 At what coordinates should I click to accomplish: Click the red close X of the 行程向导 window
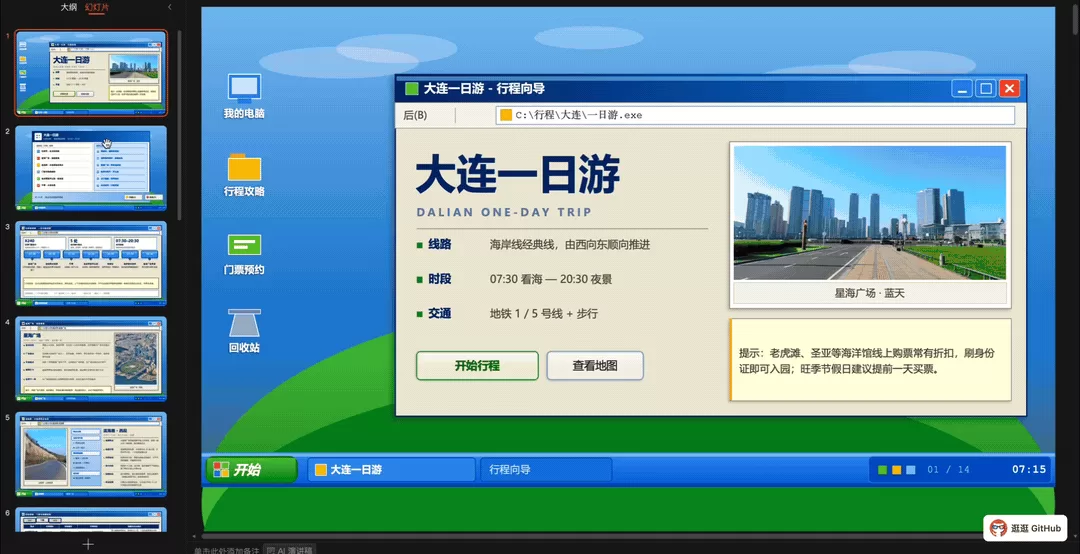pyautogui.click(x=1009, y=88)
